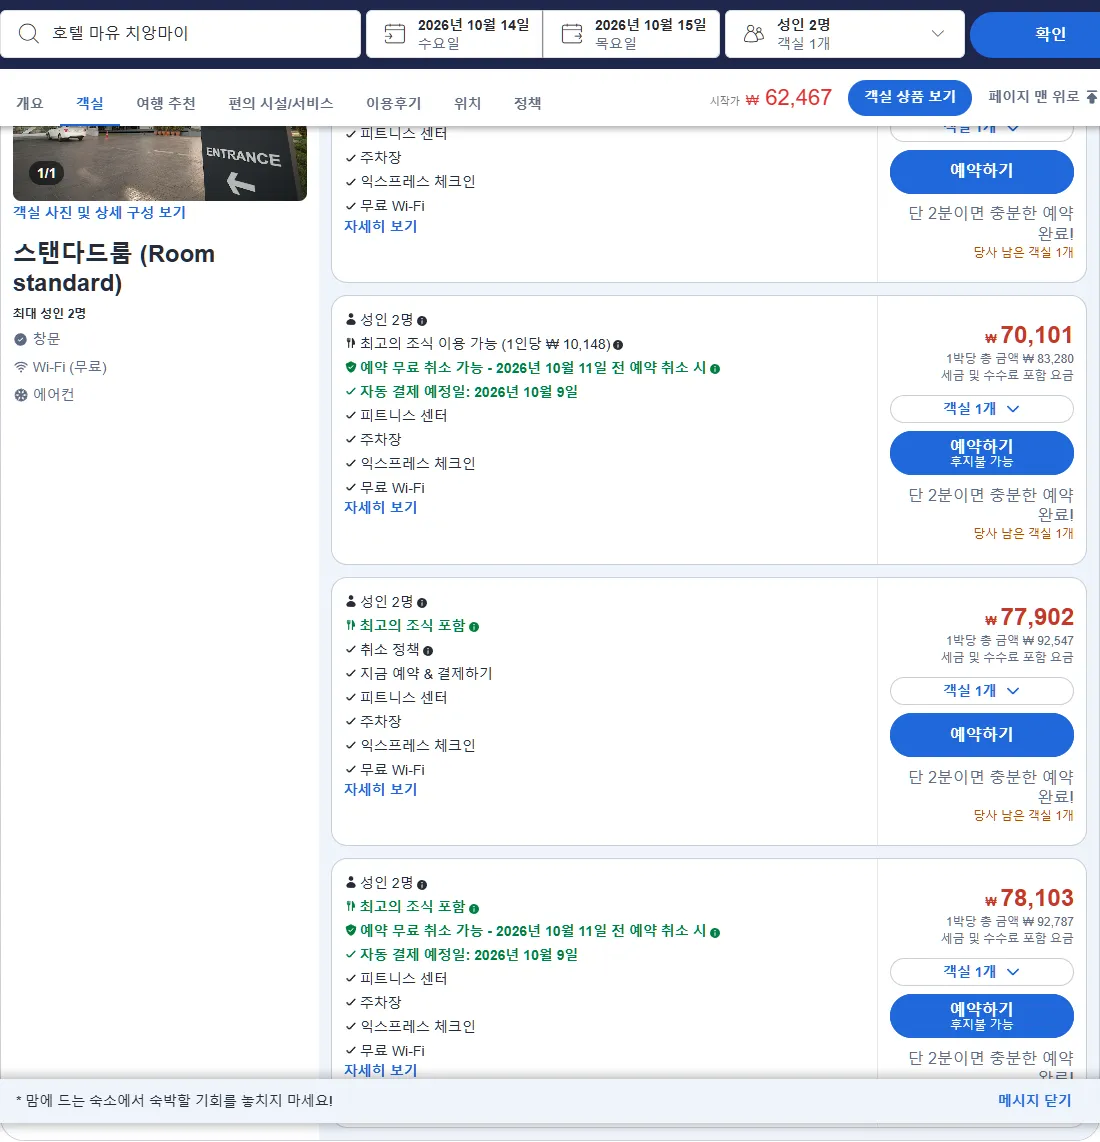Click info icon after free cancellation in ₩70,101 offer

715,369
